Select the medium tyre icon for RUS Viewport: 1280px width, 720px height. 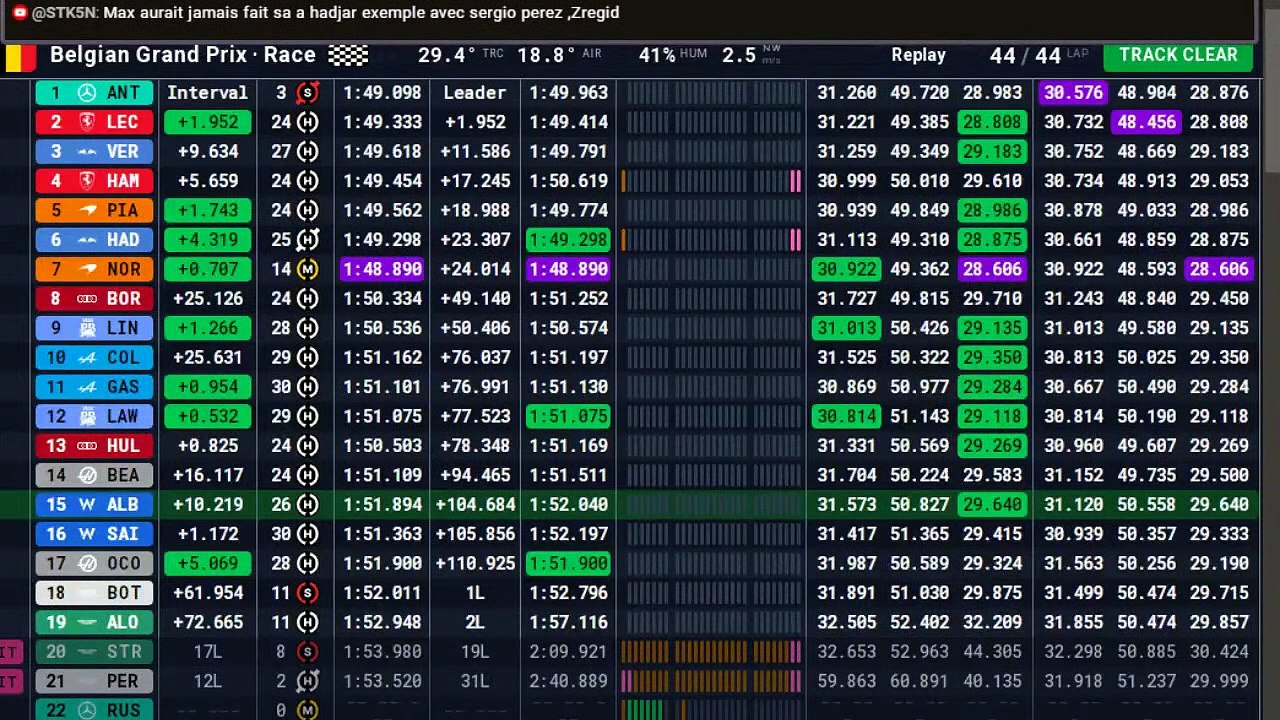tap(308, 710)
